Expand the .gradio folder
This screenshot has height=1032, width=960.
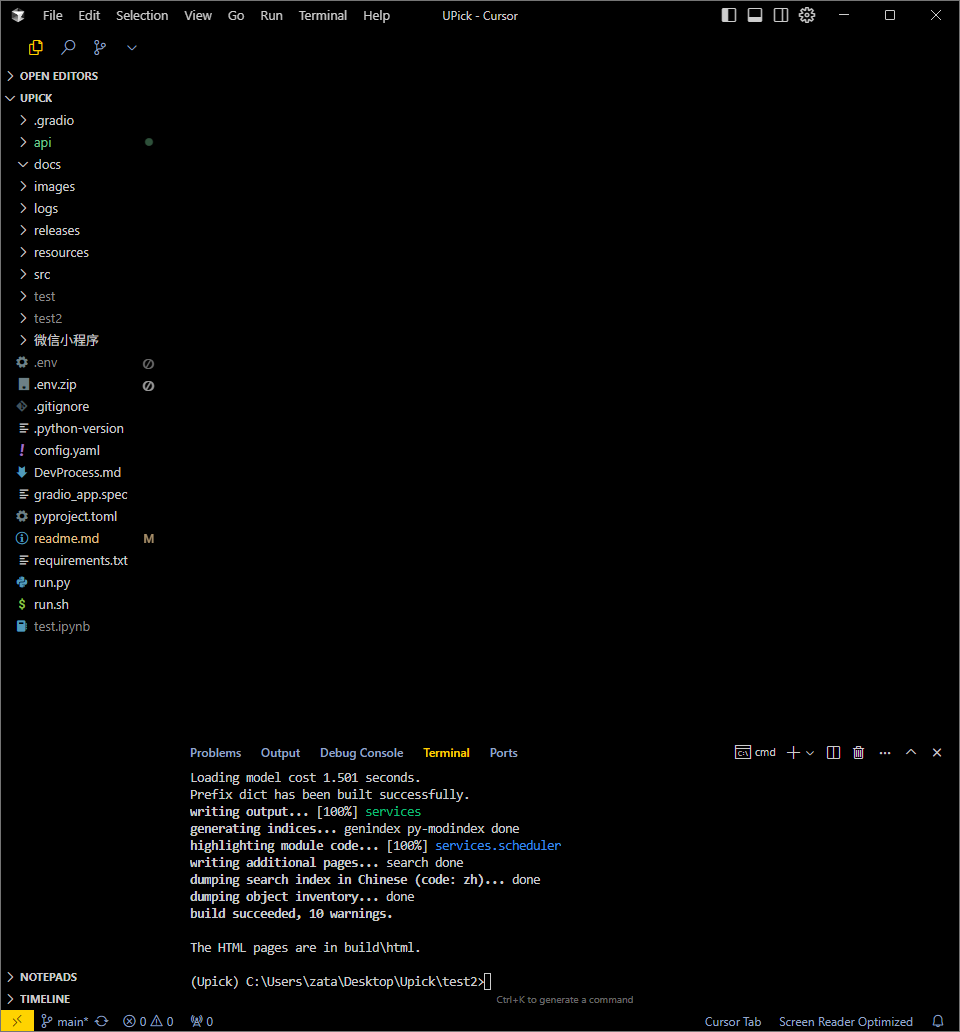(x=80, y=120)
